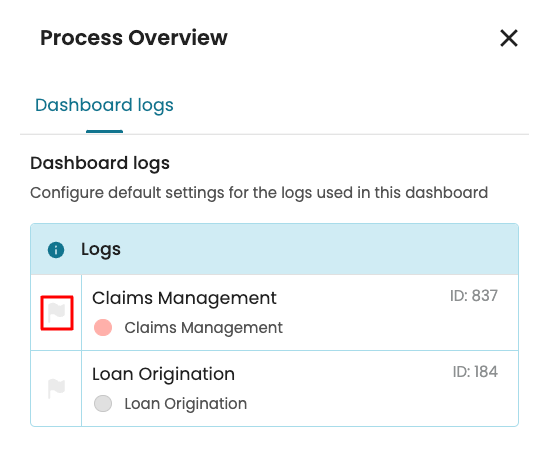Flag Loan Origination as the default log
The width and height of the screenshot is (548, 449).
[57, 389]
